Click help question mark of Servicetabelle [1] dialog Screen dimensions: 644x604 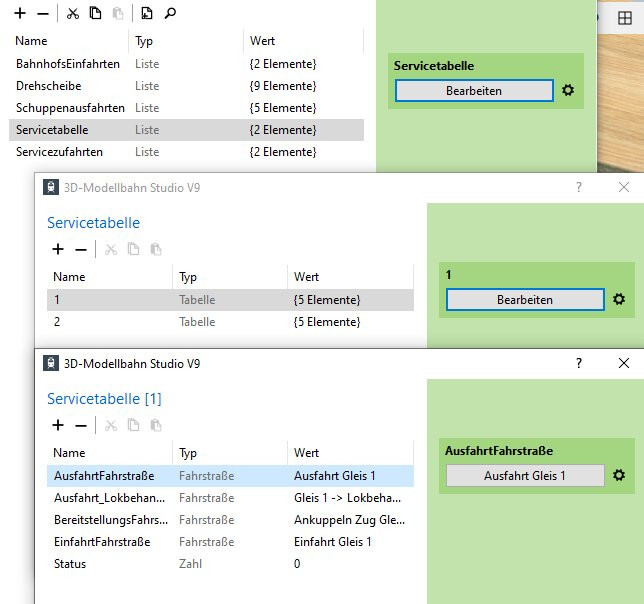pyautogui.click(x=579, y=363)
